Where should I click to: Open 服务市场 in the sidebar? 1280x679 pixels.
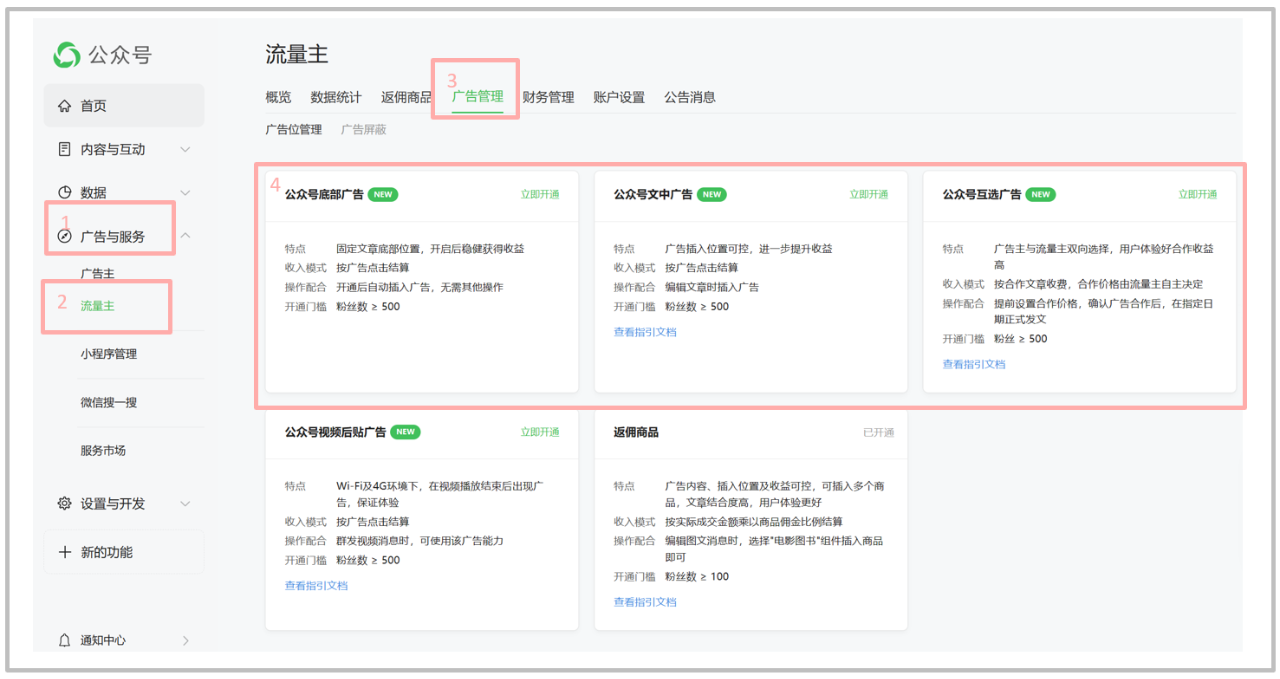tap(103, 450)
